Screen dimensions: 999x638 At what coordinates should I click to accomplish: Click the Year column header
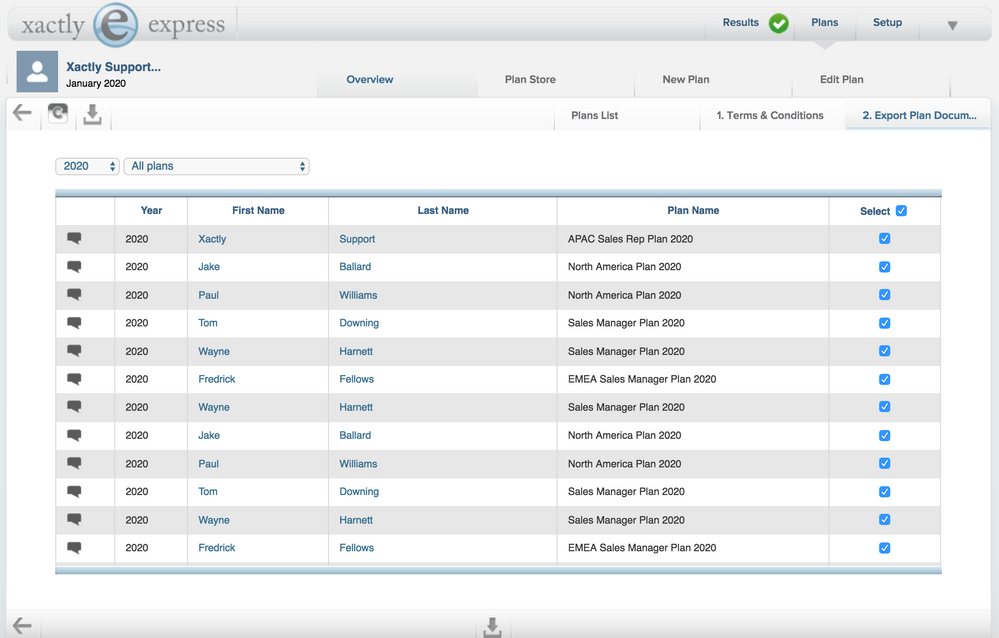pos(151,210)
